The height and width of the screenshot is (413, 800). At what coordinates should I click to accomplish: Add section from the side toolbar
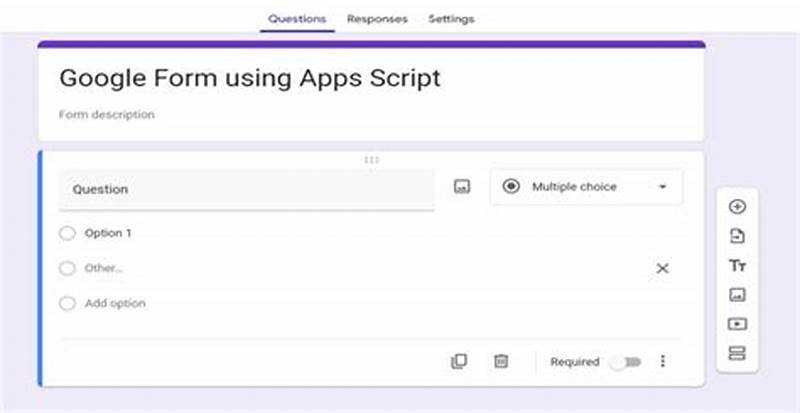click(x=737, y=353)
